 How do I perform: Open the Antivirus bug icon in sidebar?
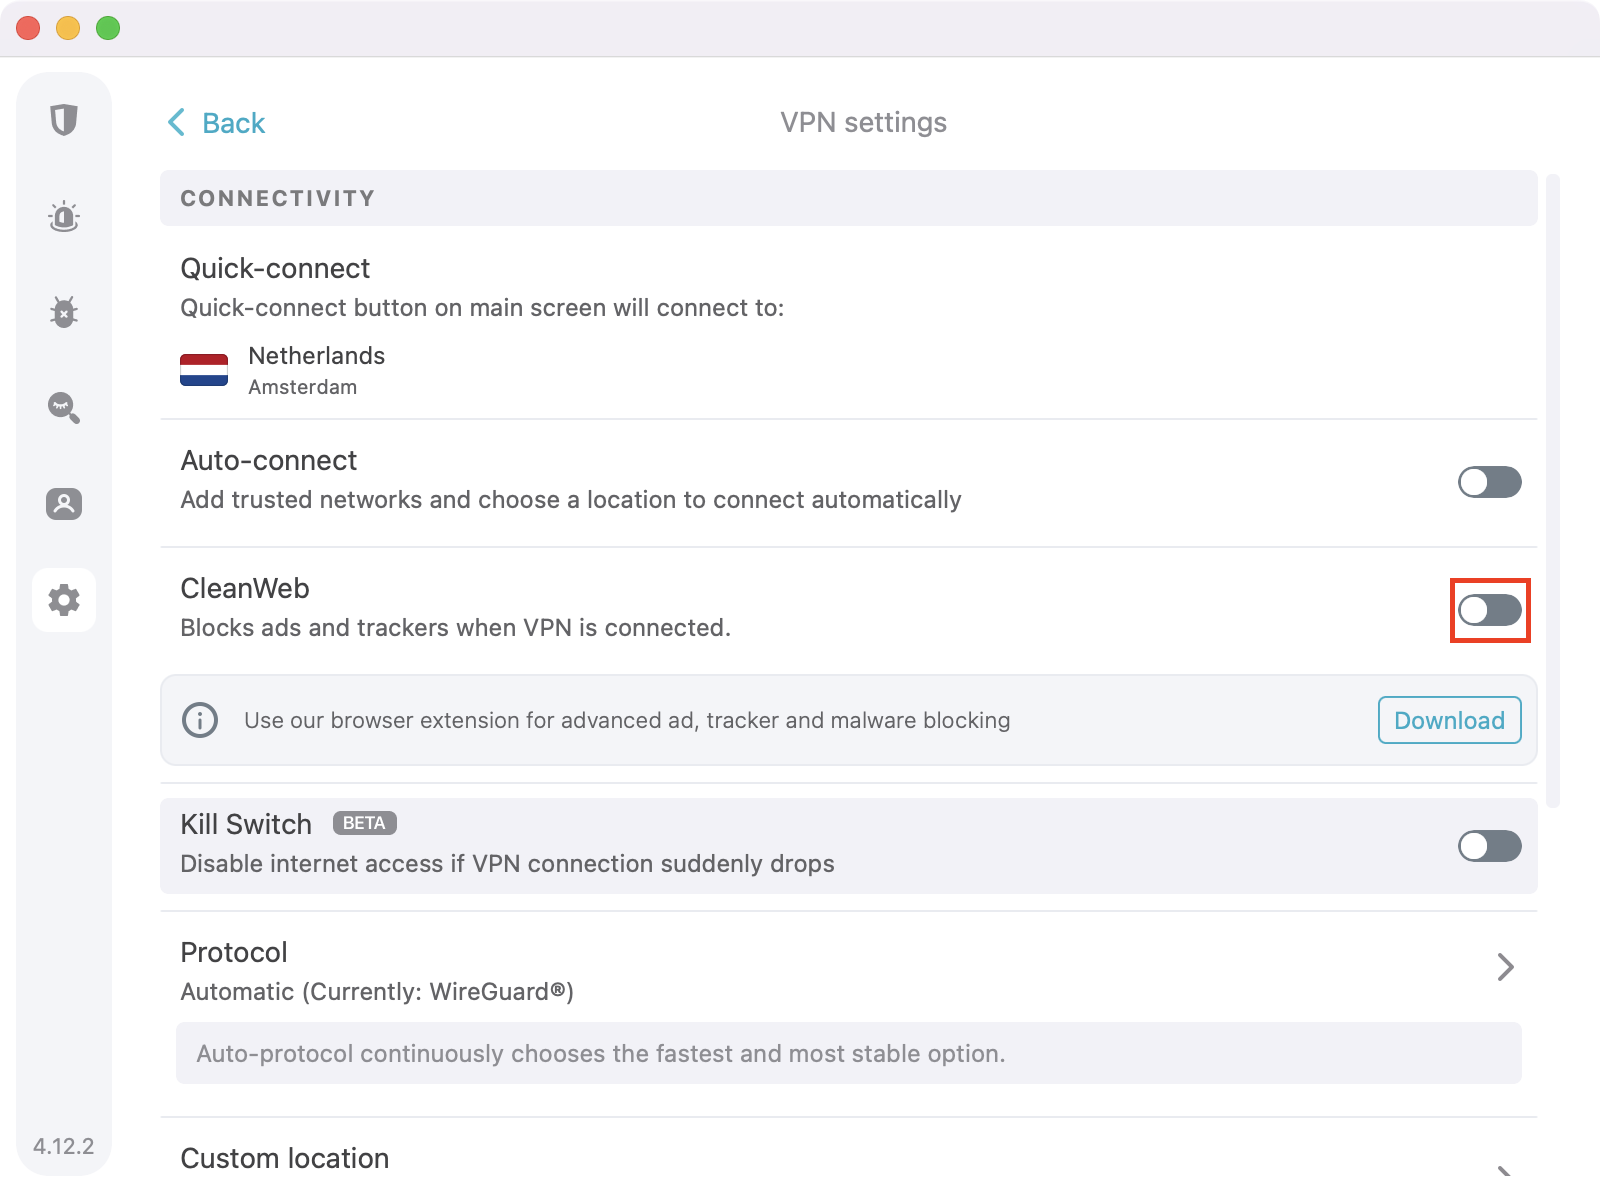64,312
